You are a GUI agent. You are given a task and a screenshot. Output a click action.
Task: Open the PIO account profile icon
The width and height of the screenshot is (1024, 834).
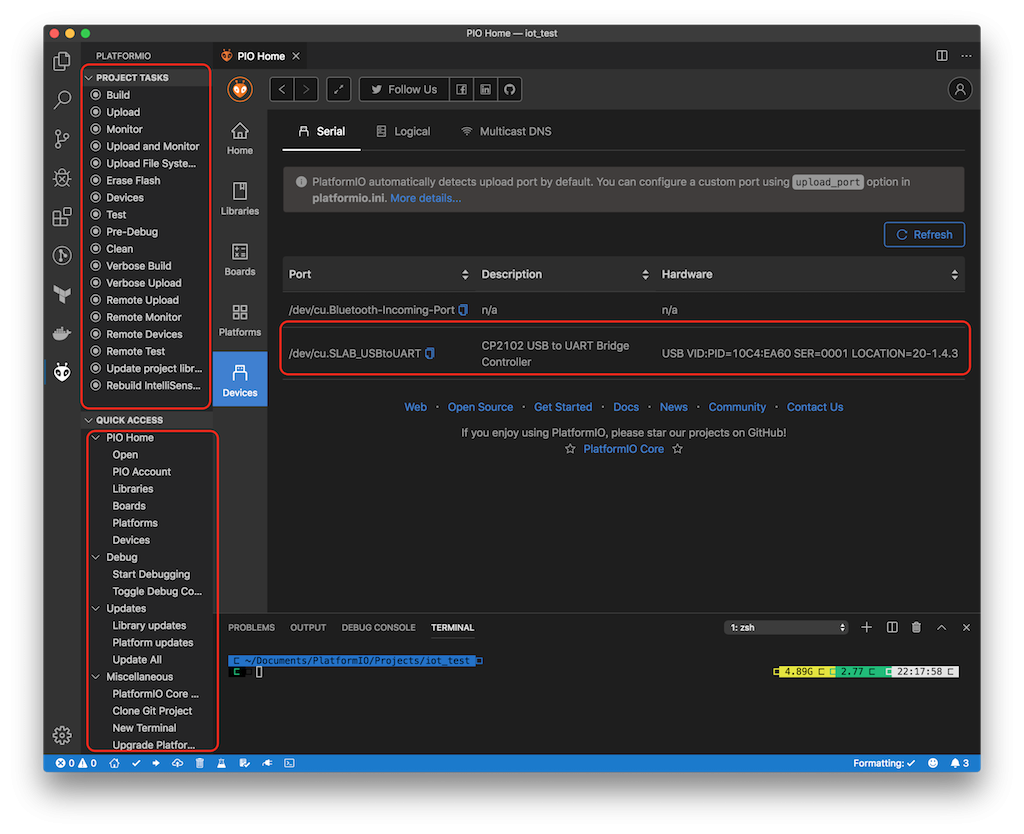pyautogui.click(x=959, y=89)
